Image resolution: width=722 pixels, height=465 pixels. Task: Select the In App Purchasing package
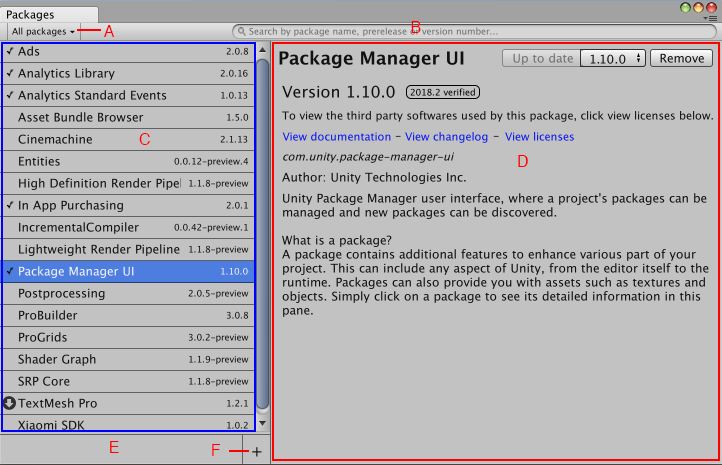(x=128, y=205)
